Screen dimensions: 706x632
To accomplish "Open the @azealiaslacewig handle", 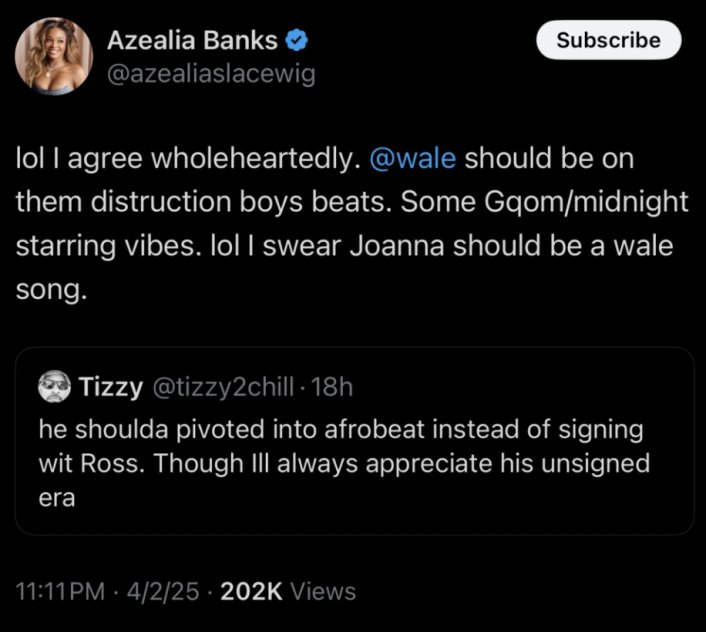I will pyautogui.click(x=210, y=73).
